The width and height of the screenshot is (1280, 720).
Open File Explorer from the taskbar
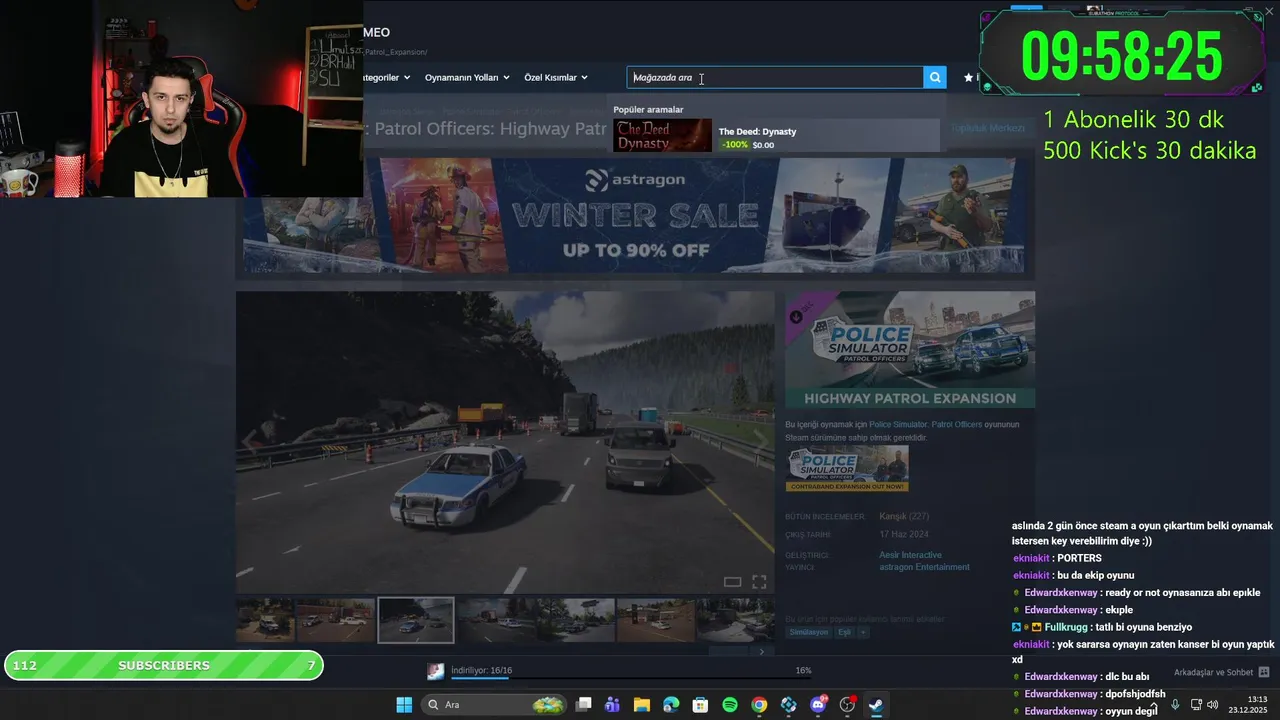(x=642, y=705)
